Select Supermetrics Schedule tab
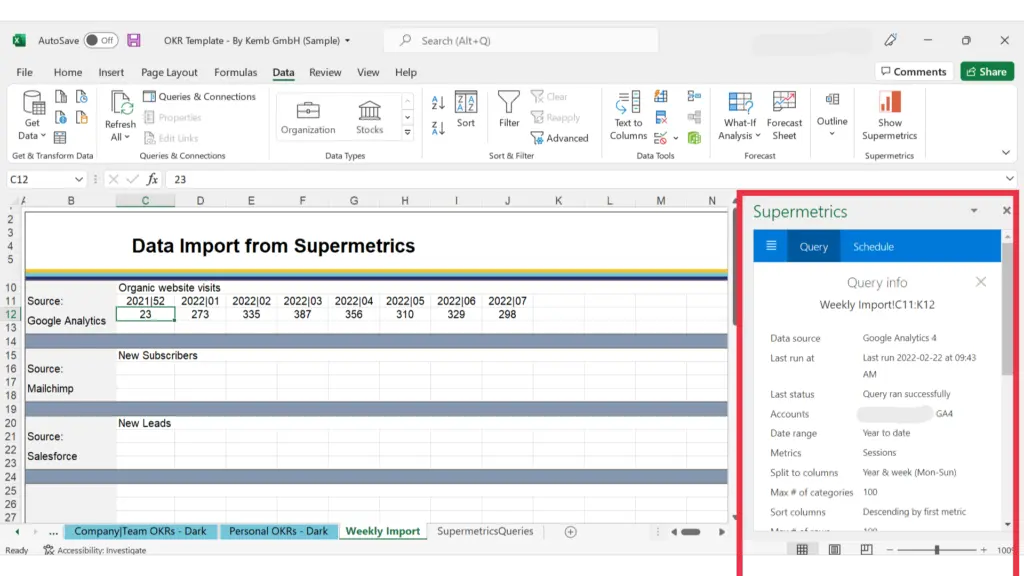The width and height of the screenshot is (1024, 576). click(873, 246)
